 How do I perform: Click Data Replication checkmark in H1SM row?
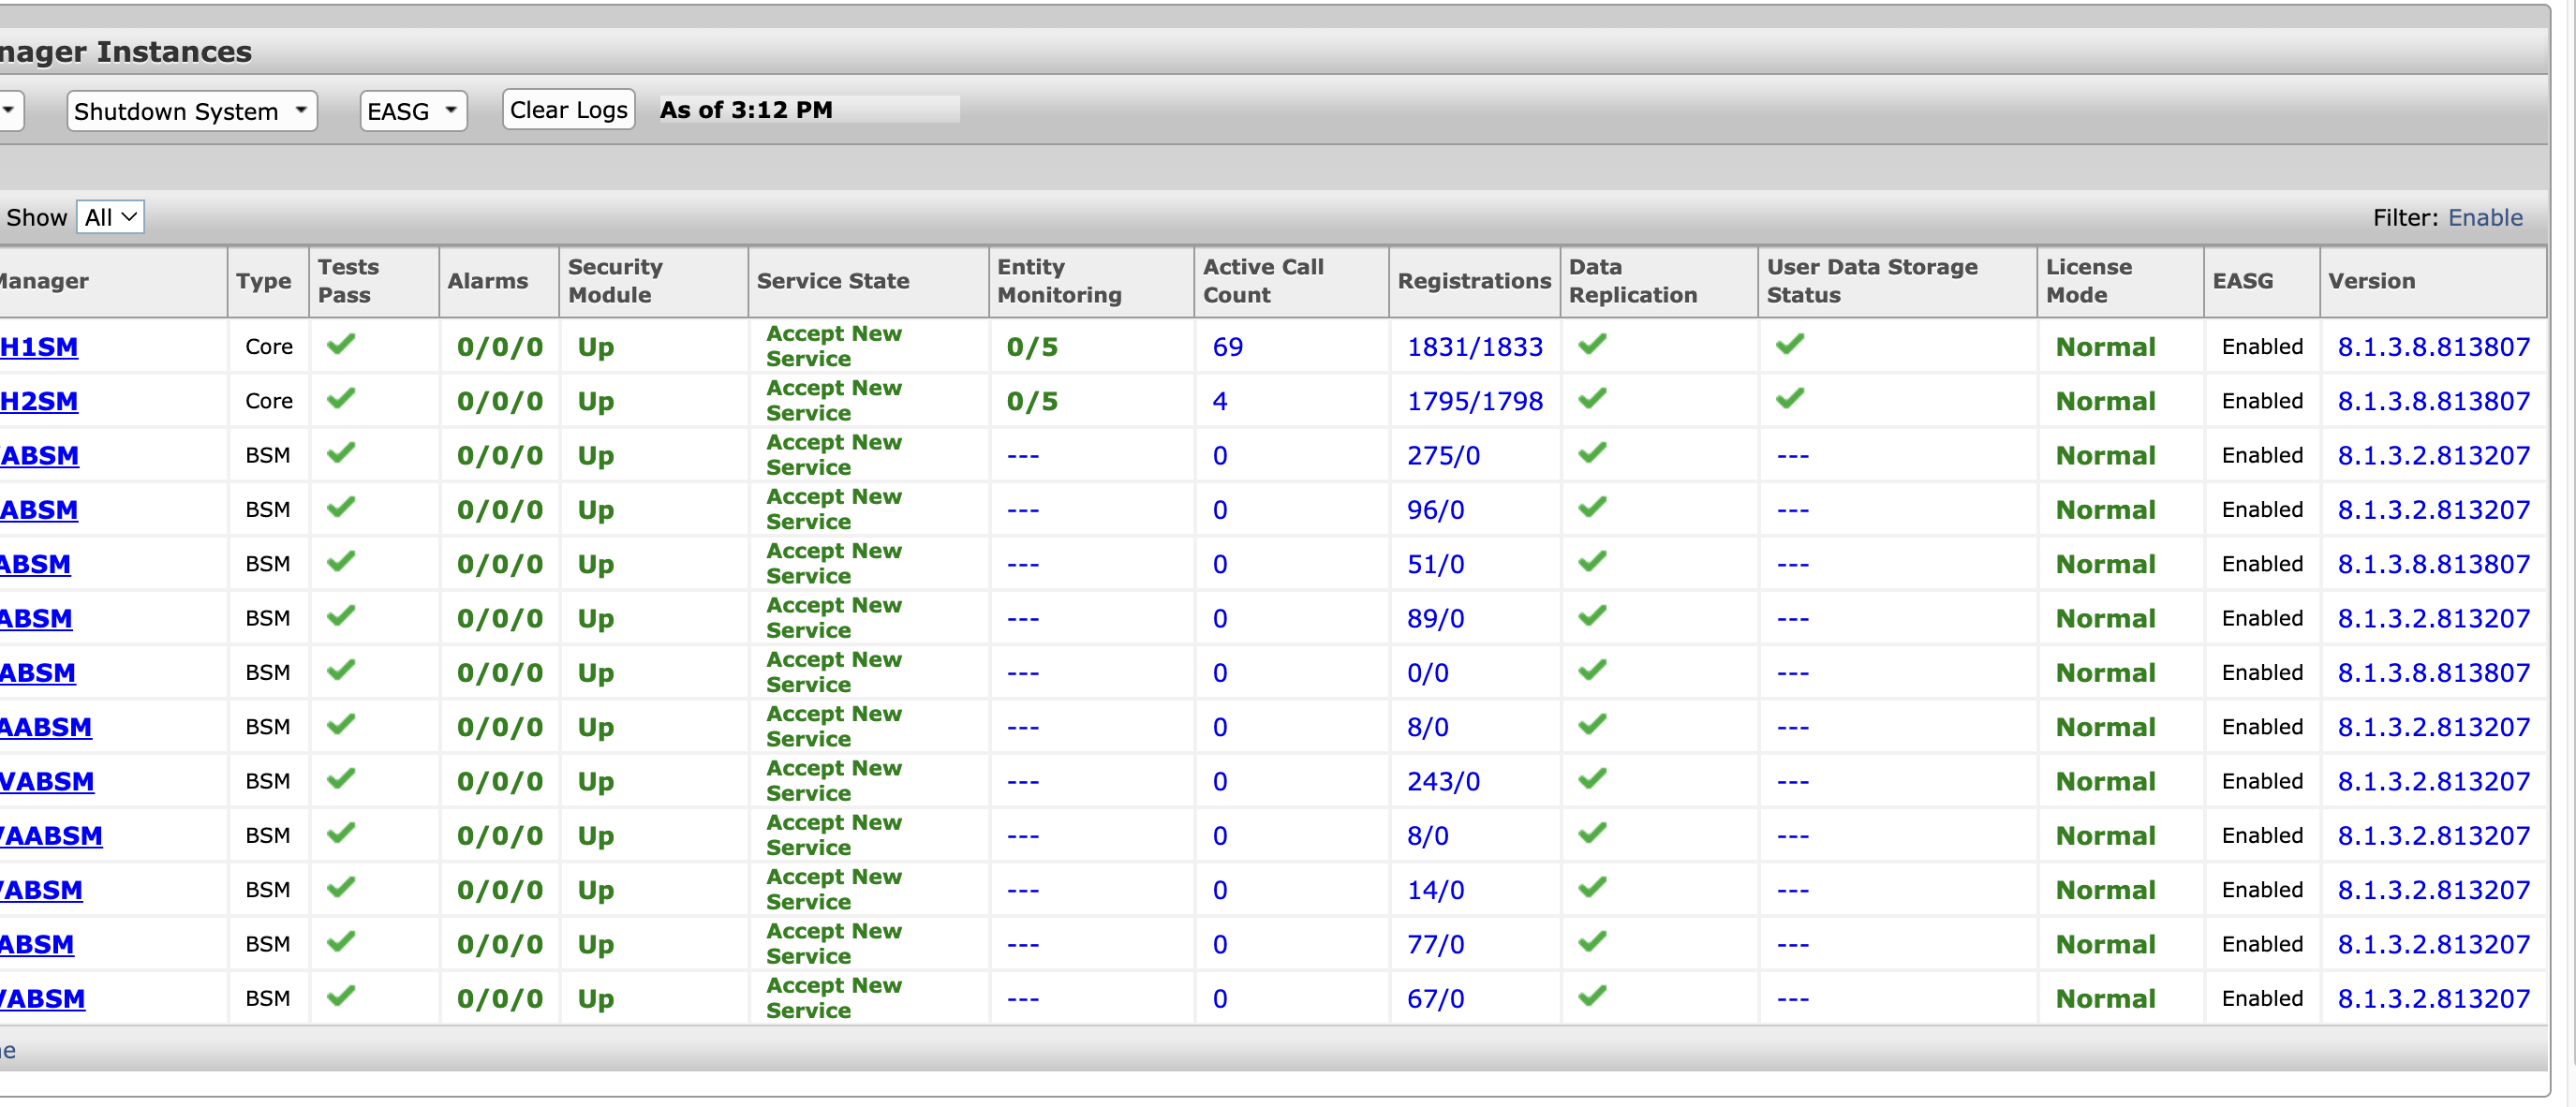[1592, 345]
